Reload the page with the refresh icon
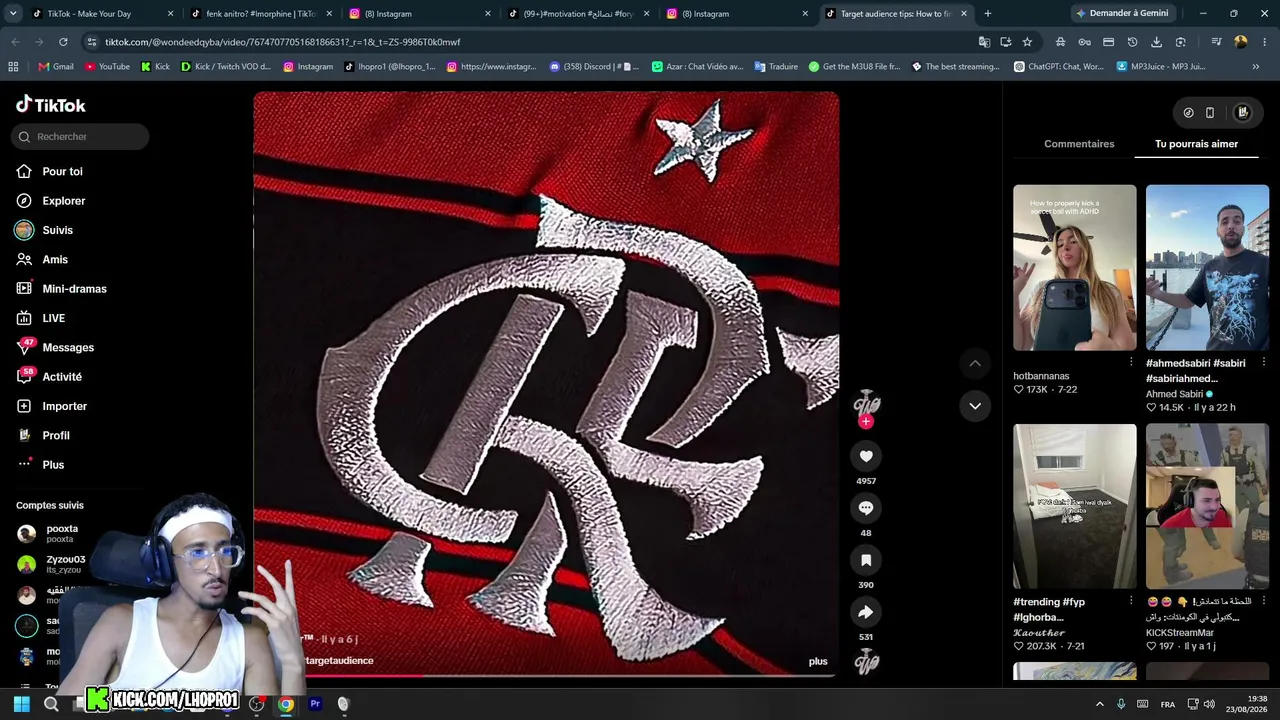Screen dimensions: 1280x720 [63, 42]
